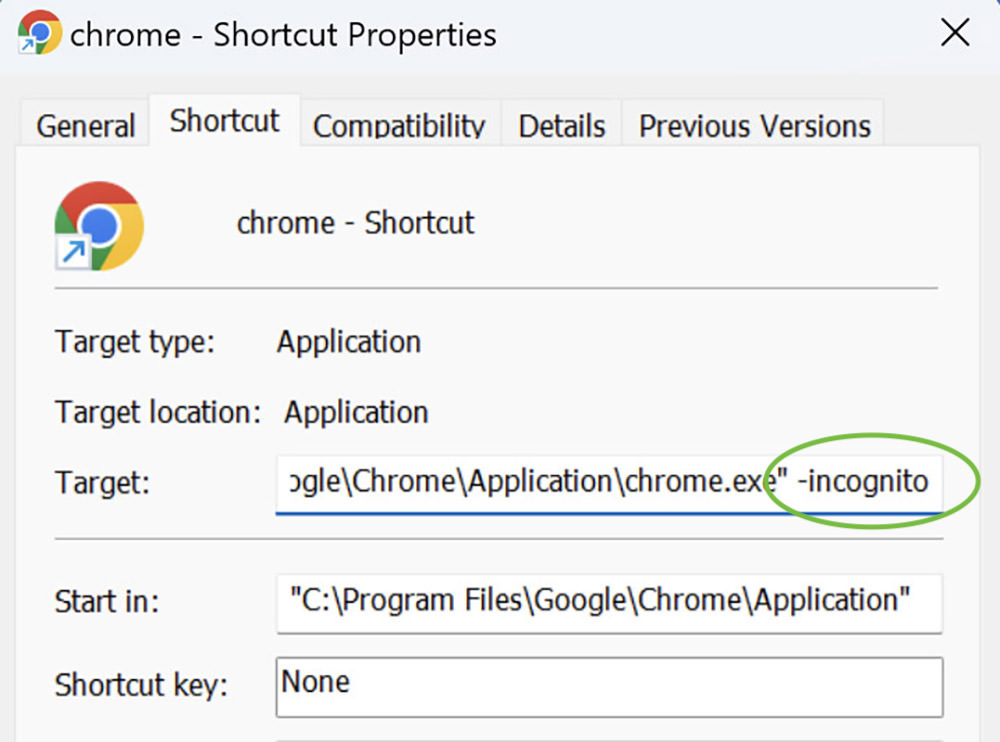Click the Target input field

point(609,484)
